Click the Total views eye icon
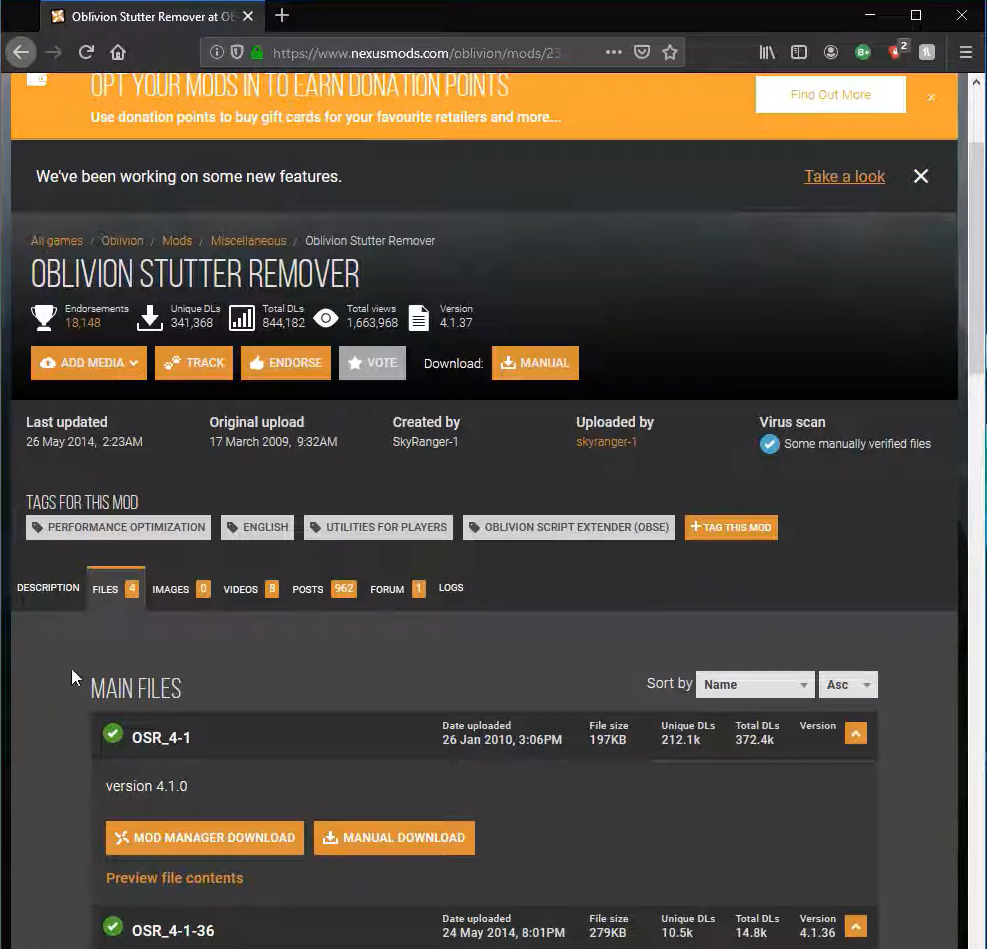Image resolution: width=987 pixels, height=949 pixels. (x=325, y=318)
